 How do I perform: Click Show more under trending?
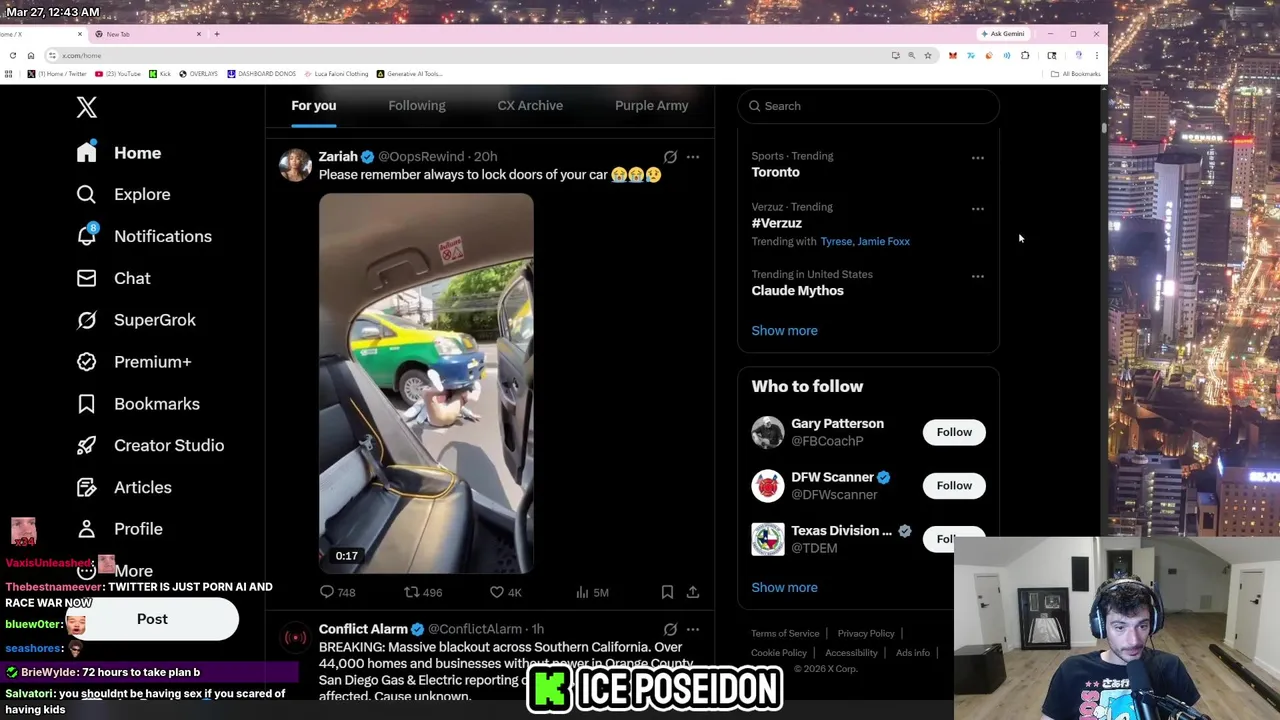784,330
